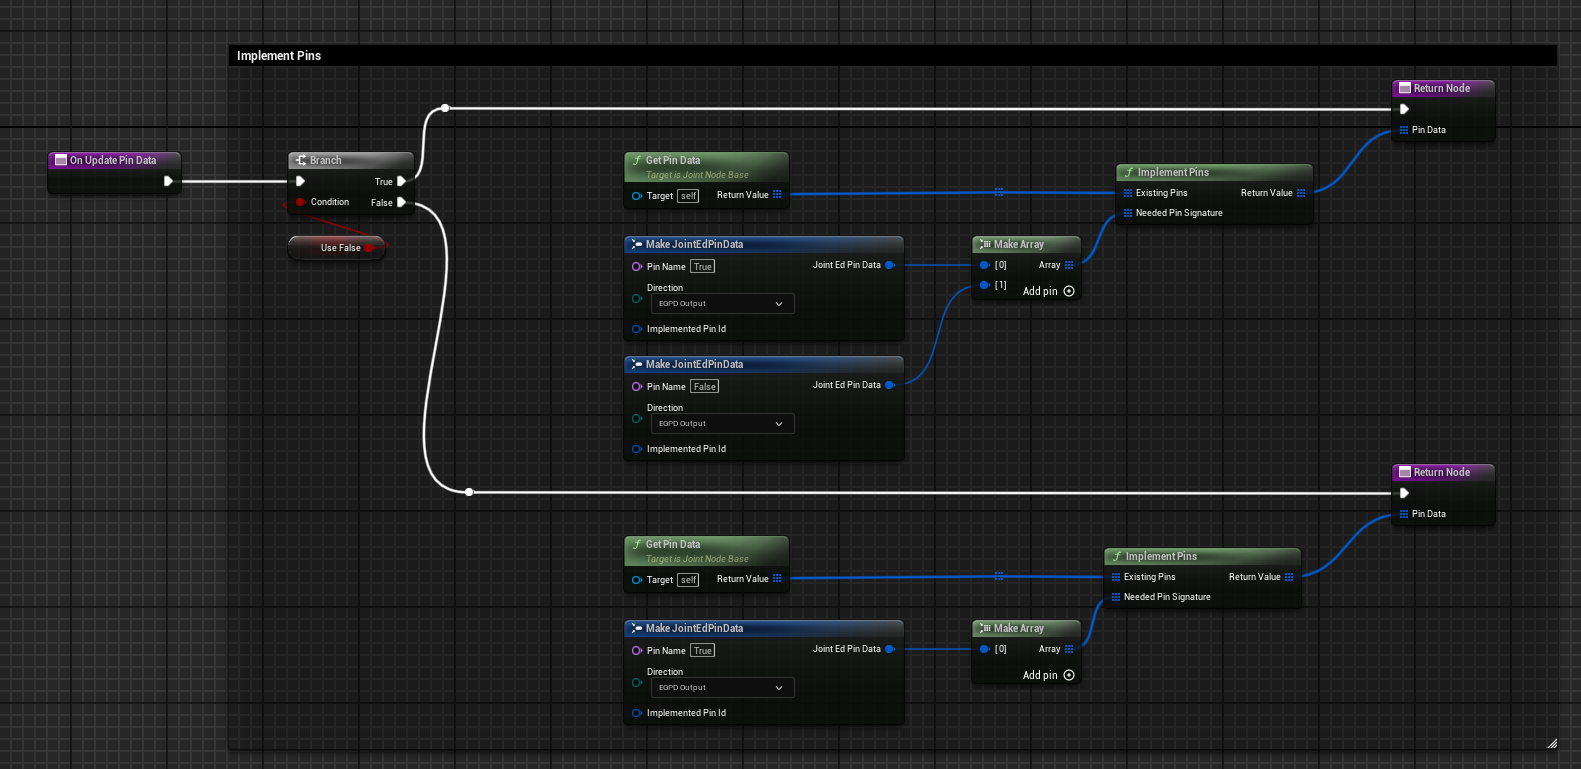This screenshot has height=769, width=1581.
Task: Click On Update Pin Data's output execution pin
Action: point(168,181)
